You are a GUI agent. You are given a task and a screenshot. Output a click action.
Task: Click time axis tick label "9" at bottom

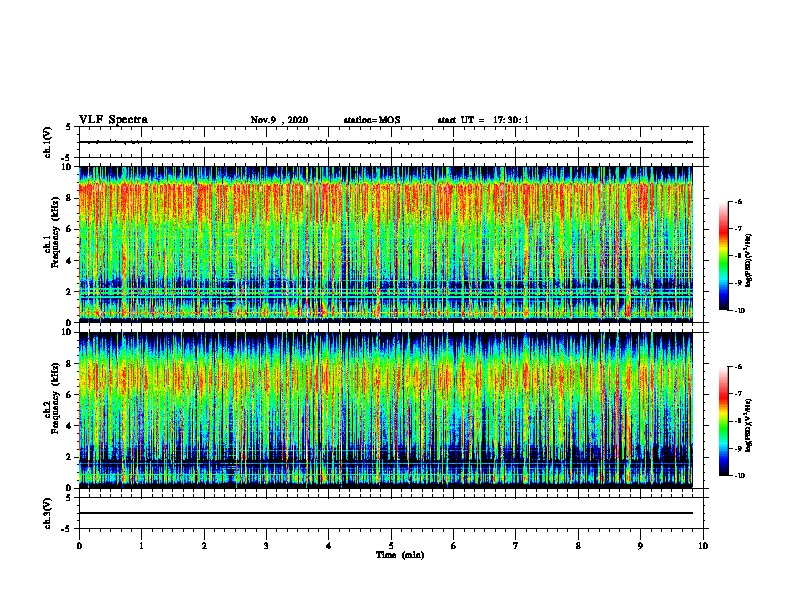(x=640, y=546)
